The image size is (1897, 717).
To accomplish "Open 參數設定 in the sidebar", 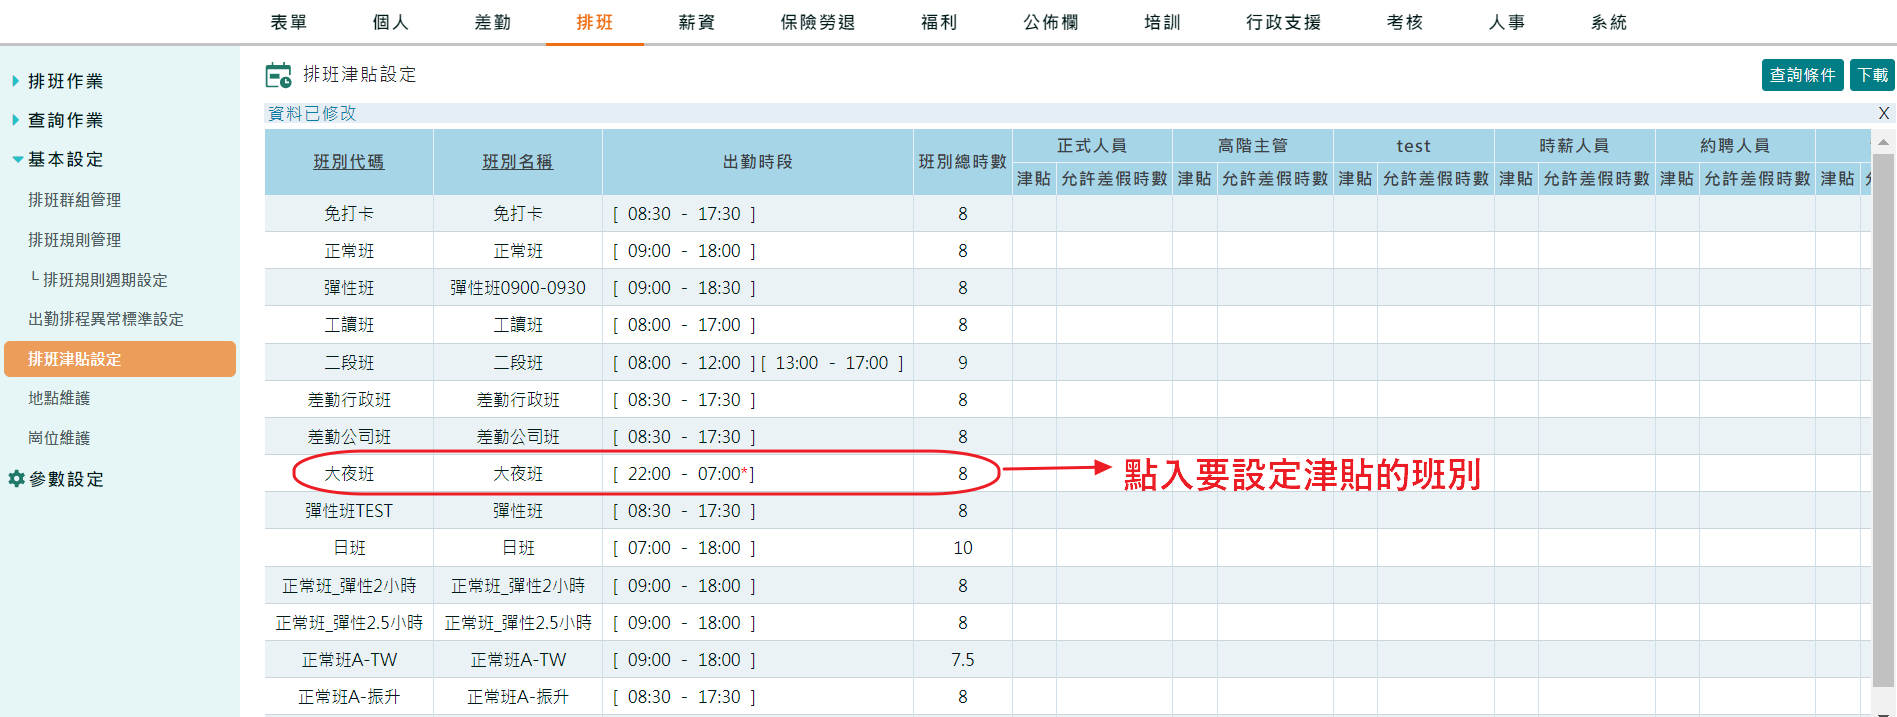I will click(66, 479).
